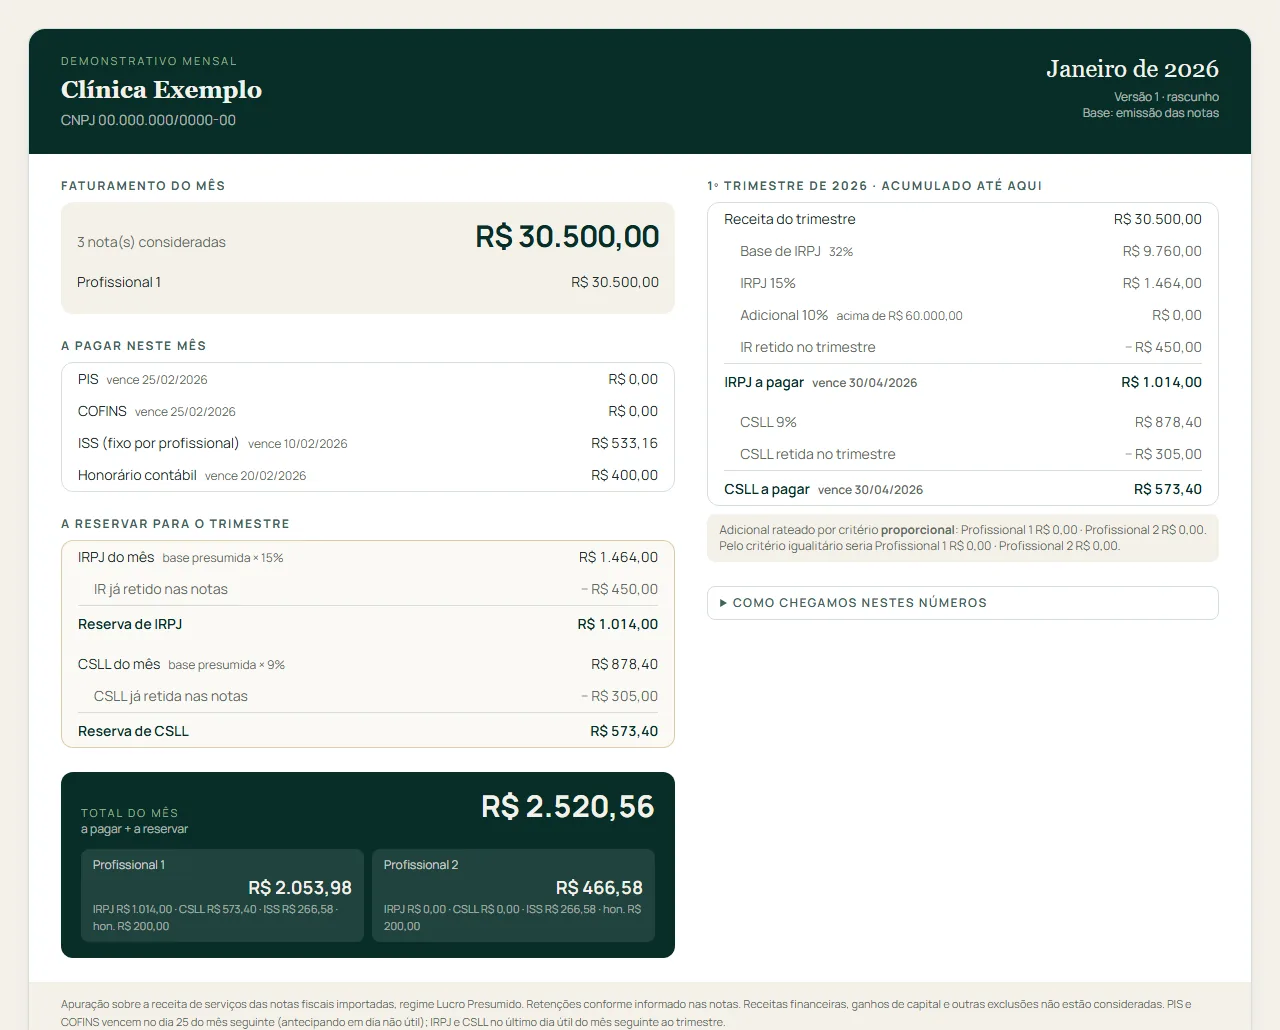The image size is (1280, 1030).
Task: Click the 'Janeiro de 2026' title
Action: click(1132, 69)
